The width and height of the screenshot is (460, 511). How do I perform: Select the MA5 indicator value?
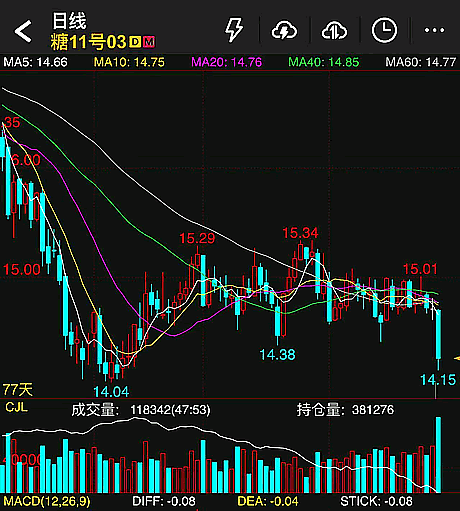[x=35, y=62]
